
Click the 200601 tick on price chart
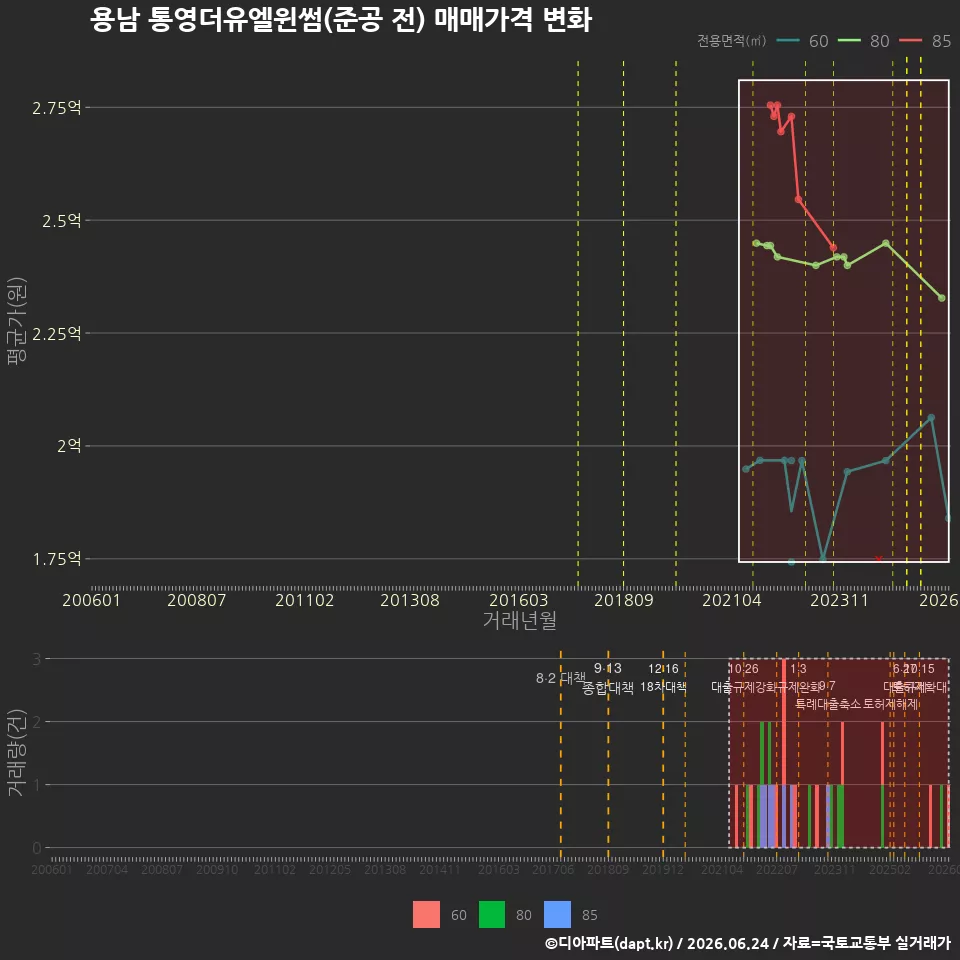91,600
